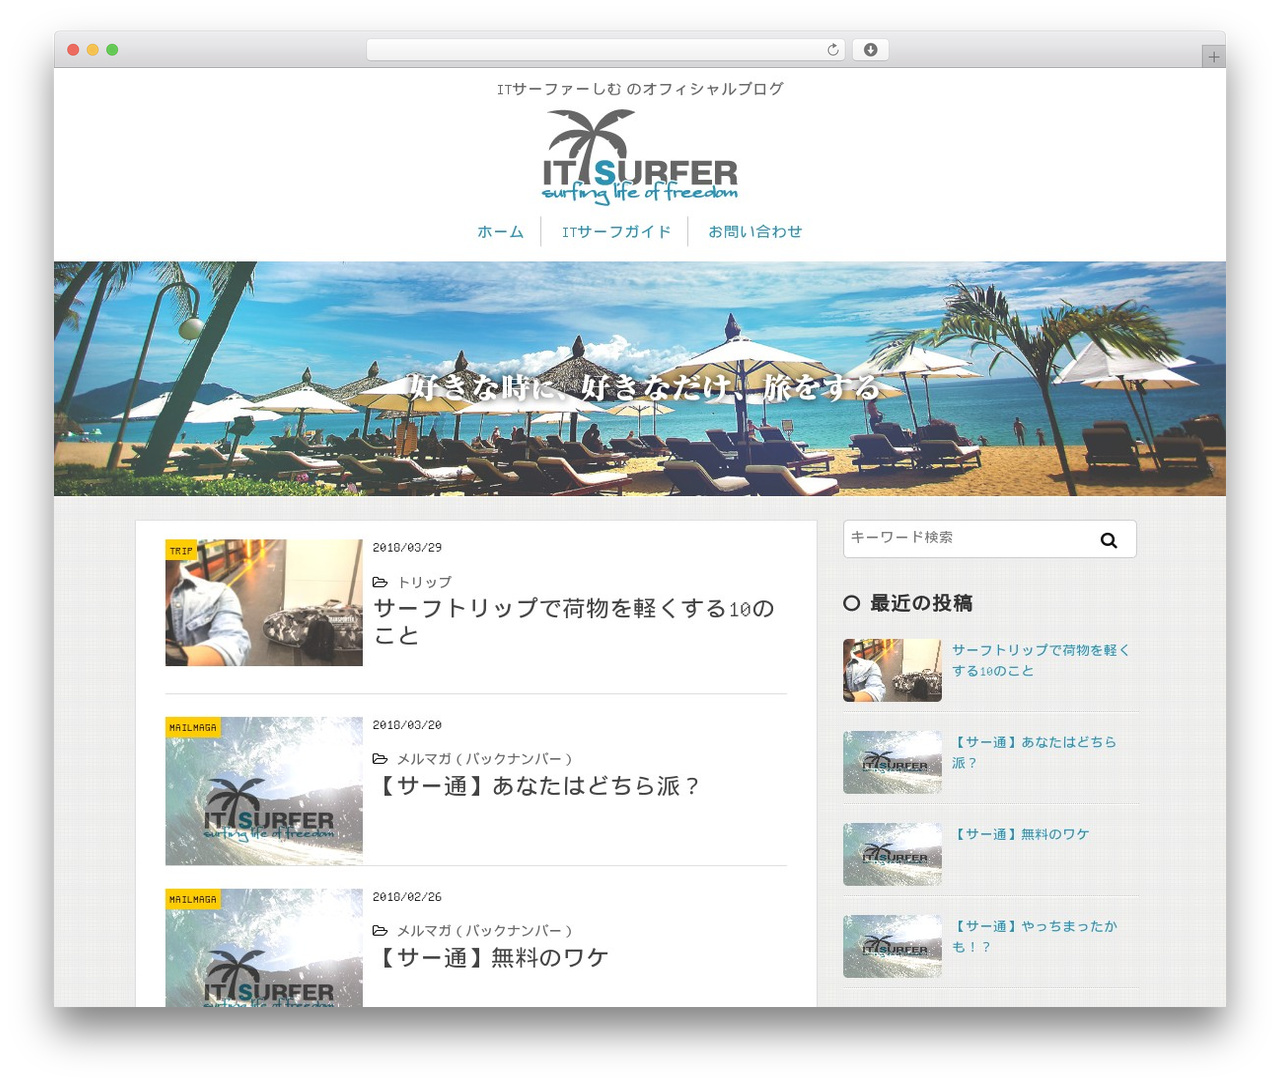
Task: Click メルマガ category link of 無料のワケ post
Action: point(484,931)
